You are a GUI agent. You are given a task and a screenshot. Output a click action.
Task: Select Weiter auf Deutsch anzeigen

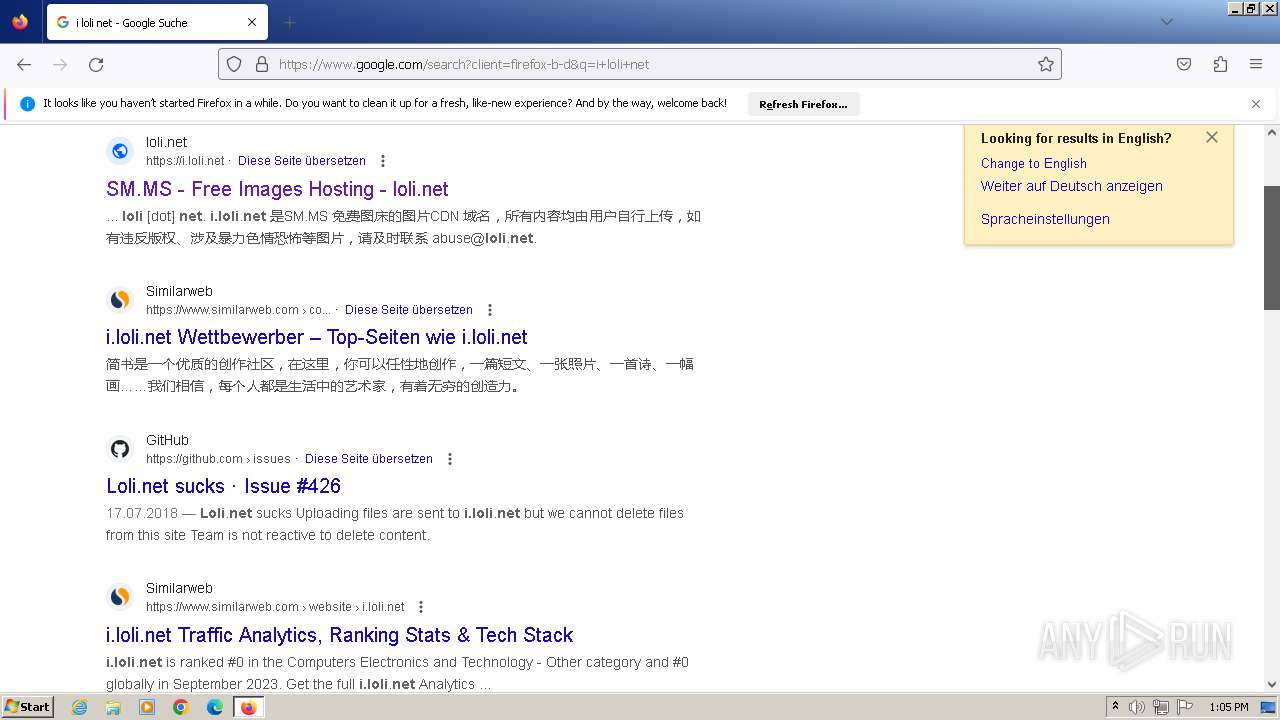[1072, 186]
